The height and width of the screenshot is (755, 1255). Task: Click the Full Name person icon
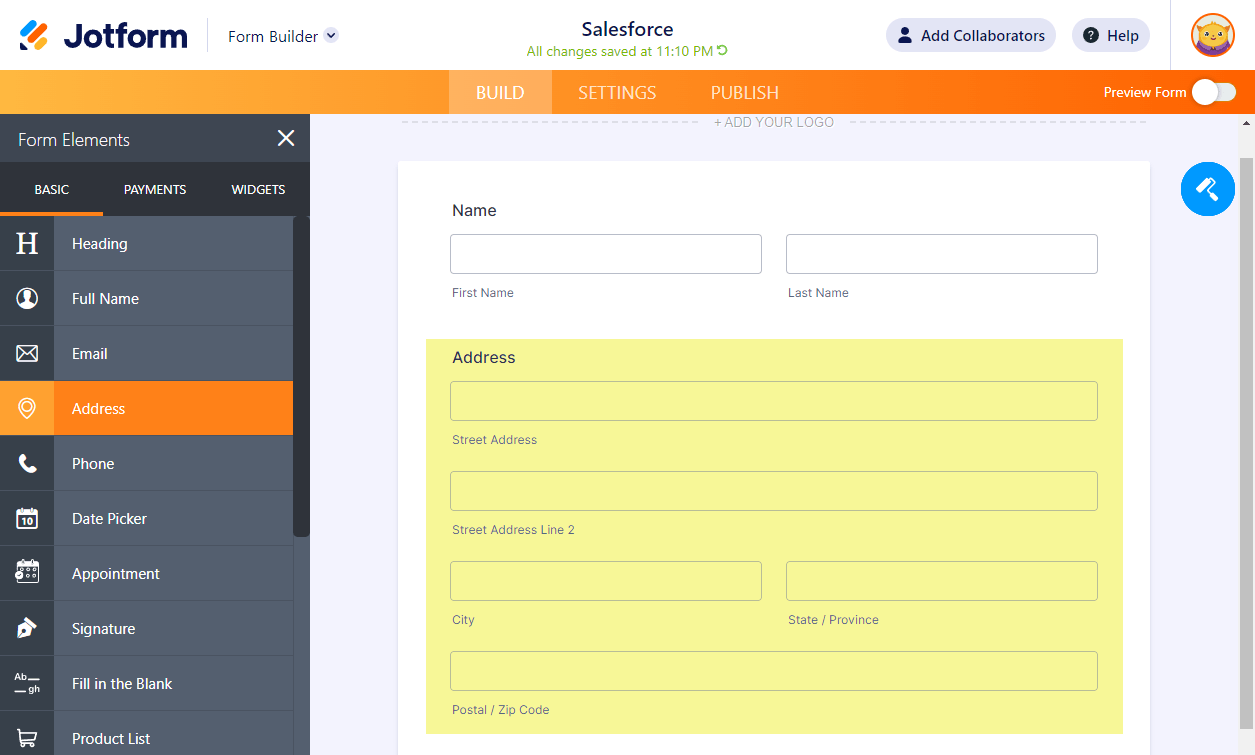(27, 298)
